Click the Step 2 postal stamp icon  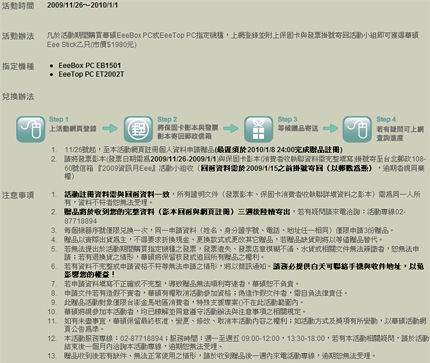138,129
